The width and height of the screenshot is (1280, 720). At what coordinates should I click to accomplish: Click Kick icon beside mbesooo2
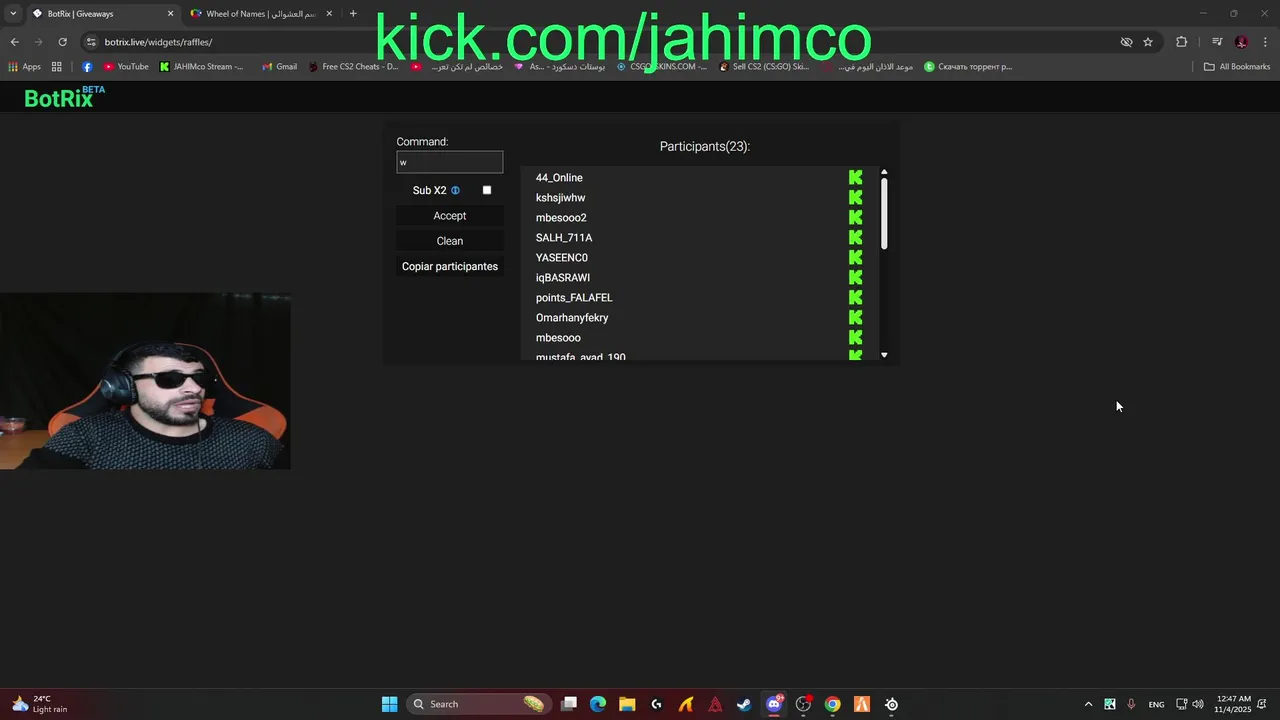pyautogui.click(x=855, y=217)
